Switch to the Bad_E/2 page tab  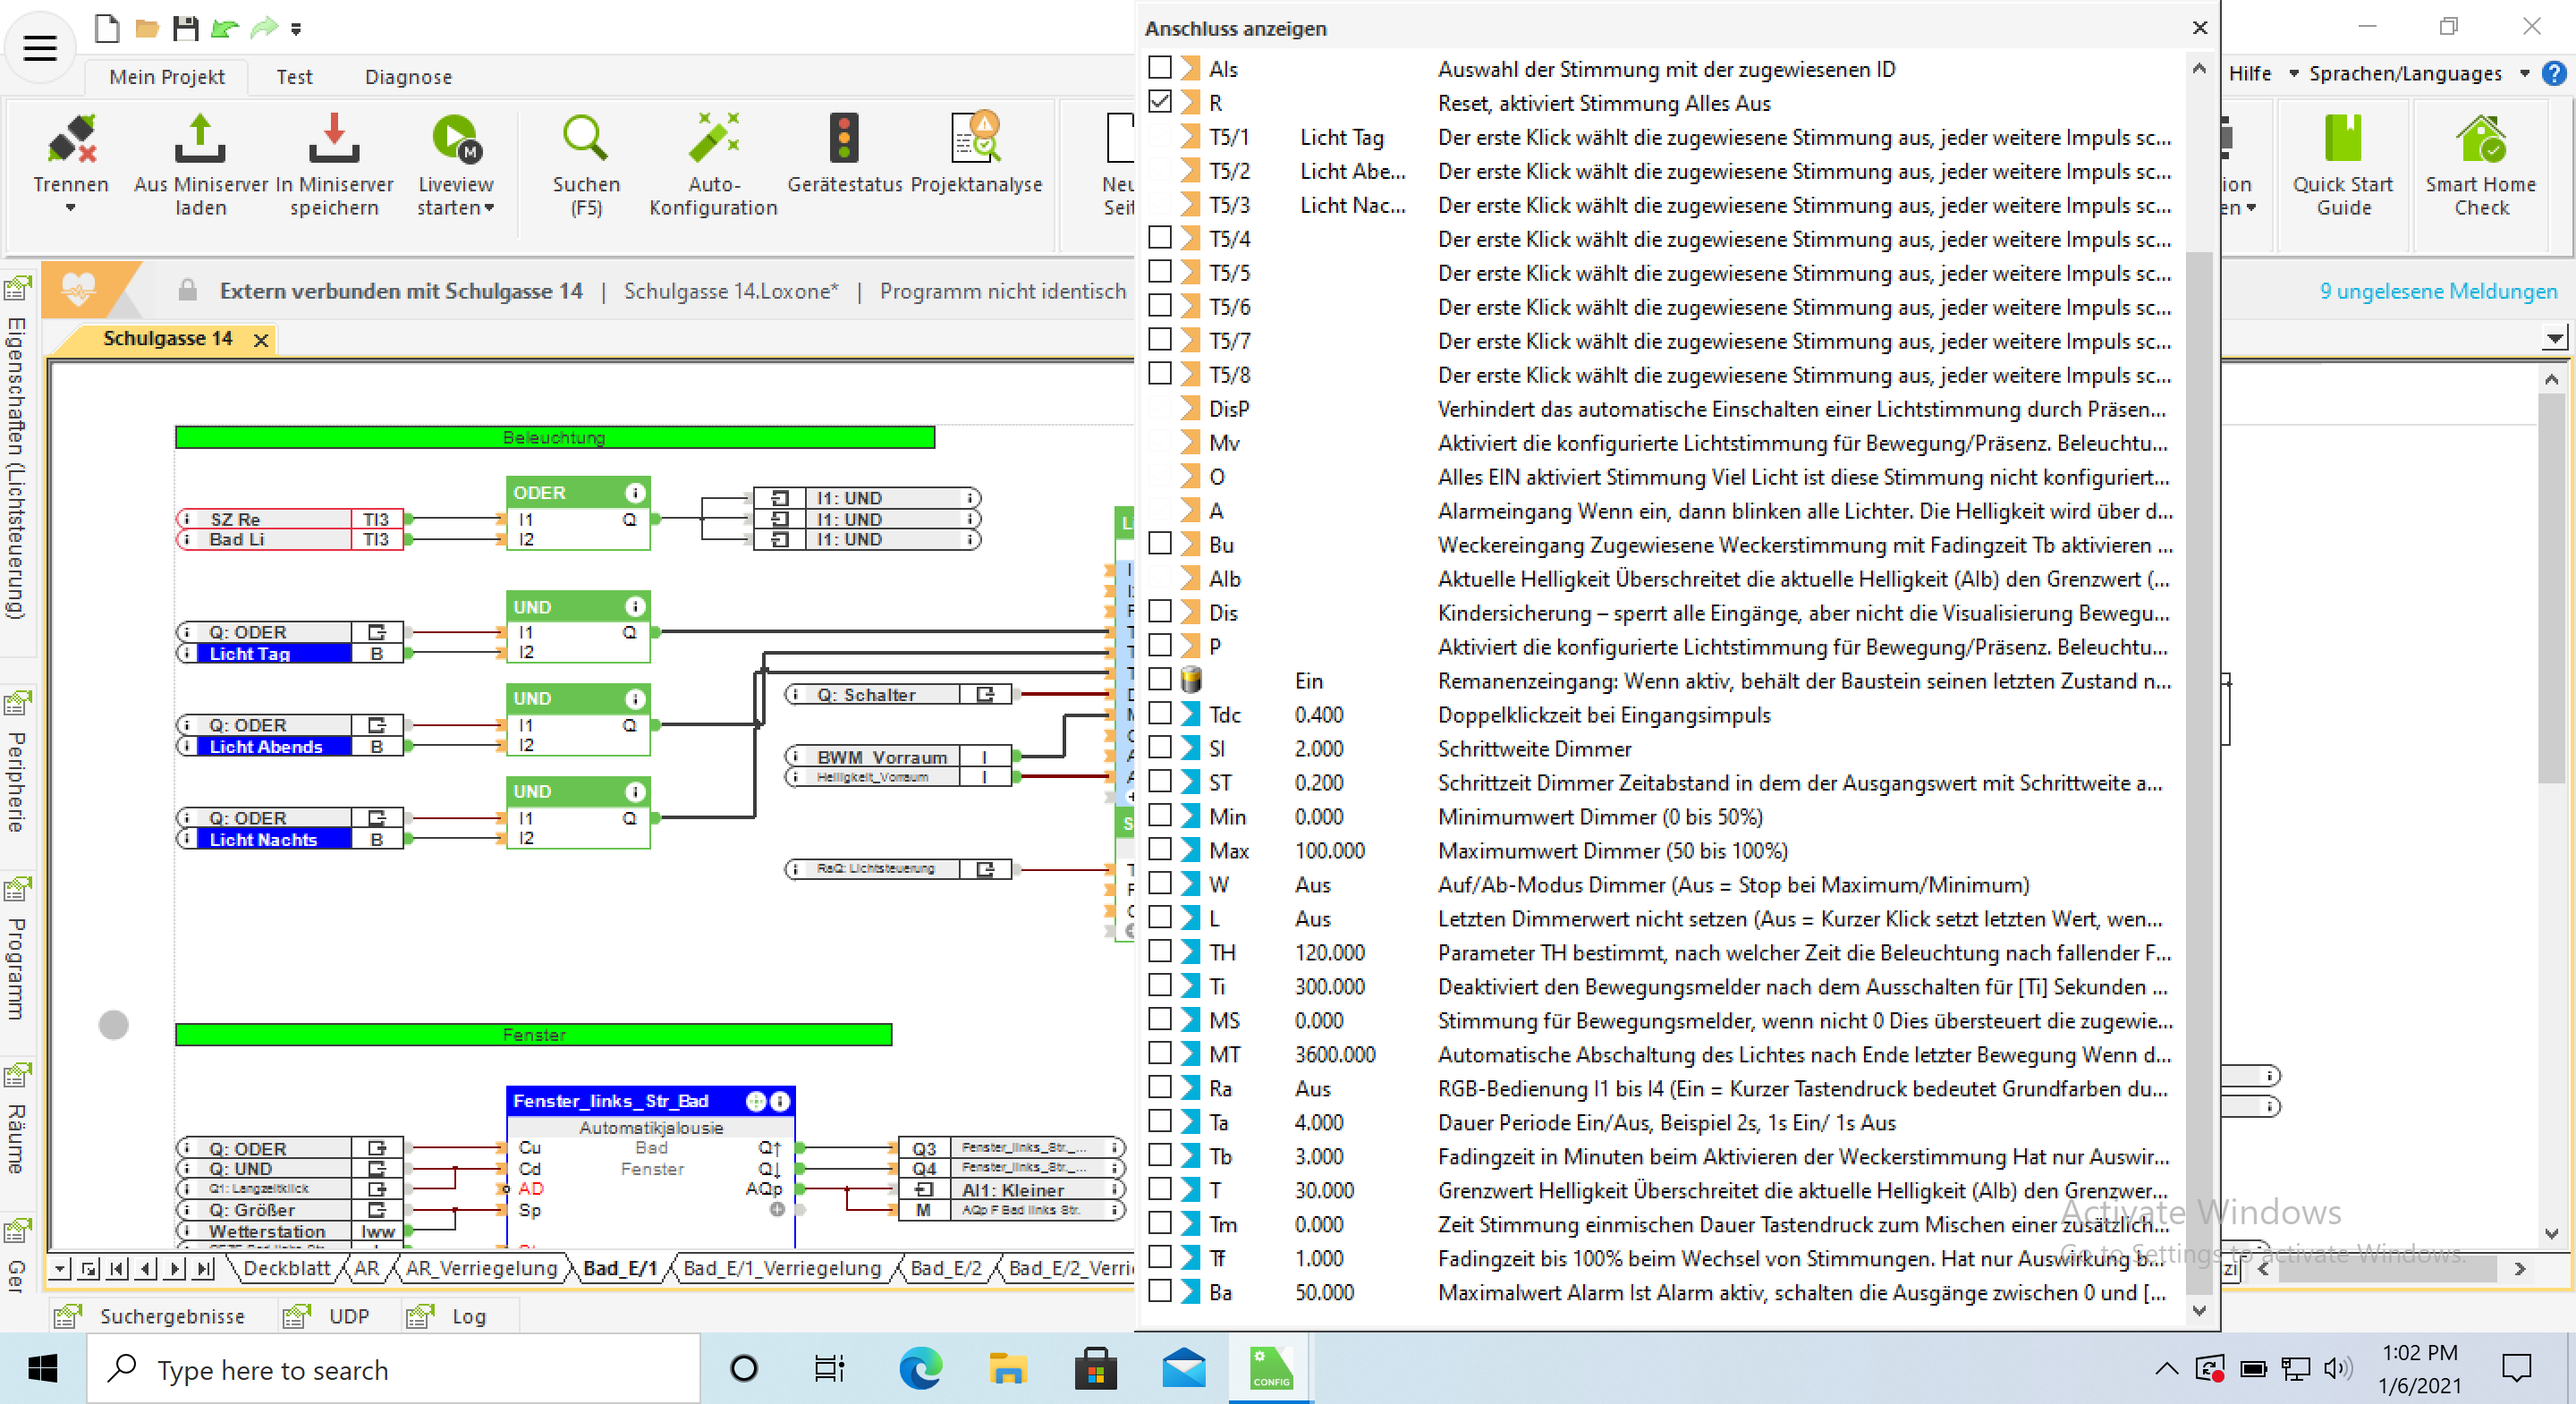945,1268
